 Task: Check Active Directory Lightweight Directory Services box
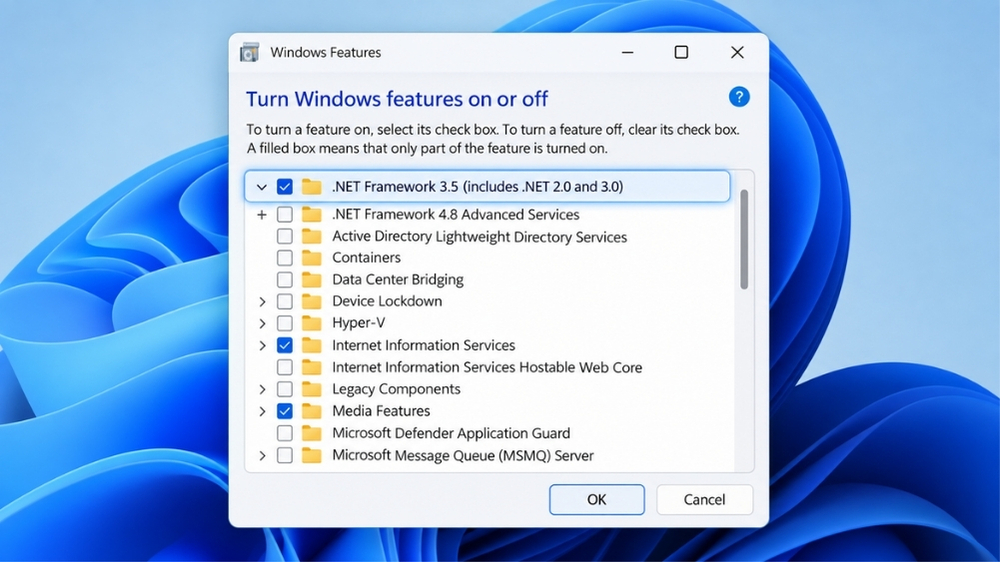point(284,236)
